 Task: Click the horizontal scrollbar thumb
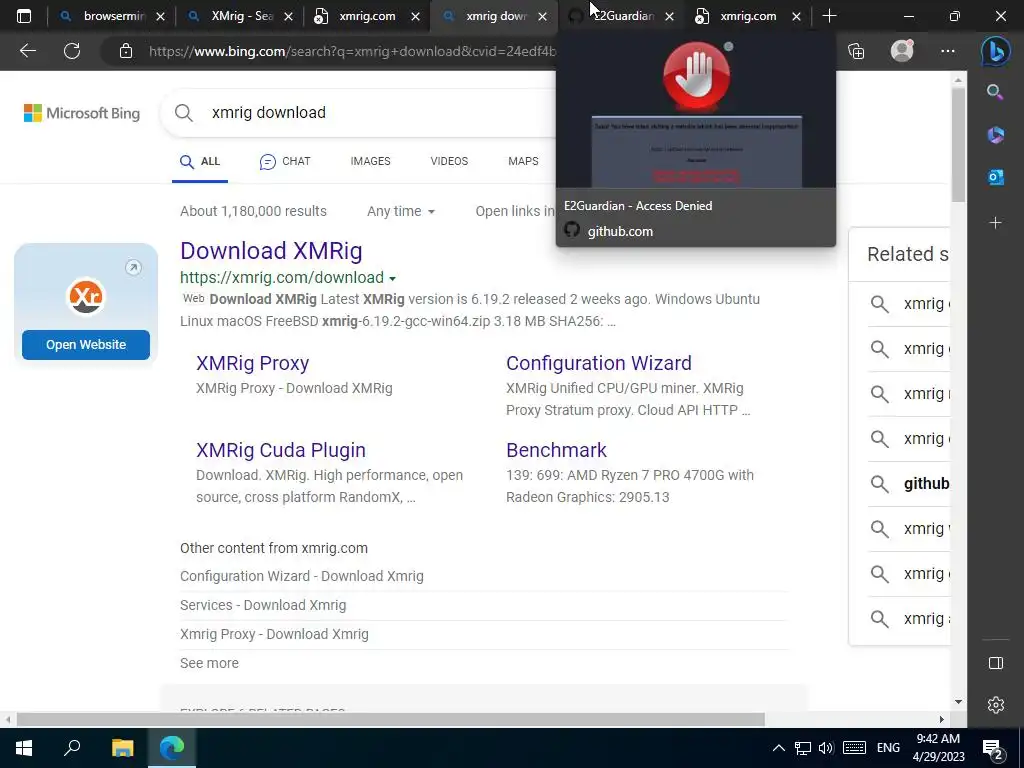pyautogui.click(x=391, y=720)
